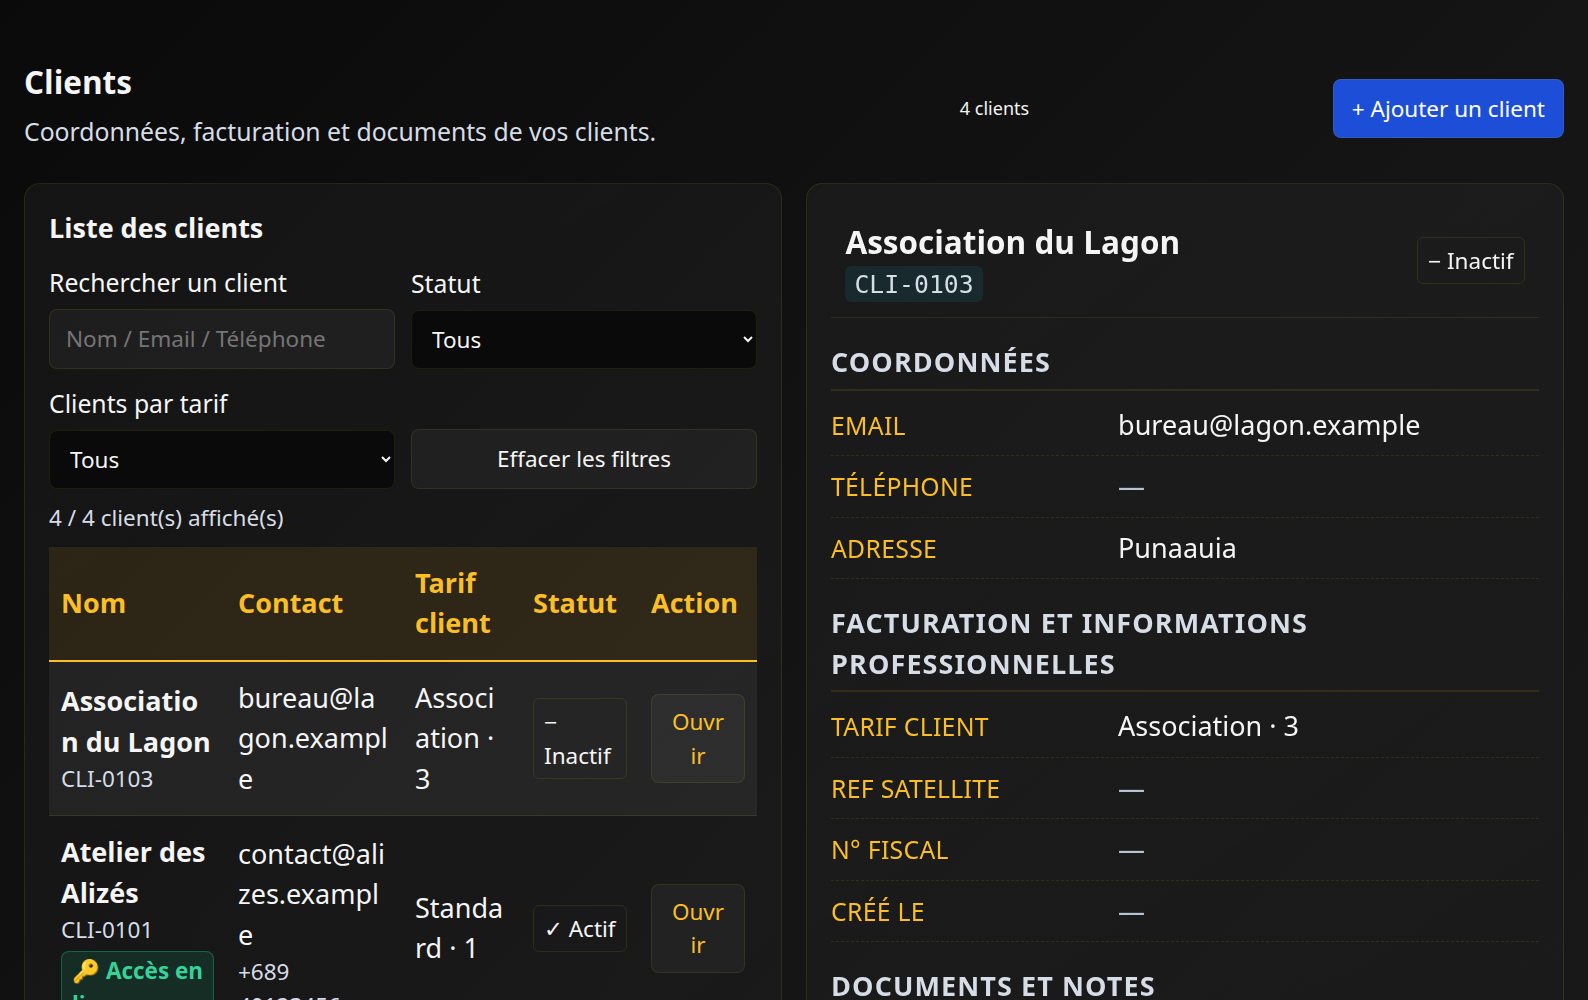
Task: Click the Ajouter un client button
Action: point(1447,109)
